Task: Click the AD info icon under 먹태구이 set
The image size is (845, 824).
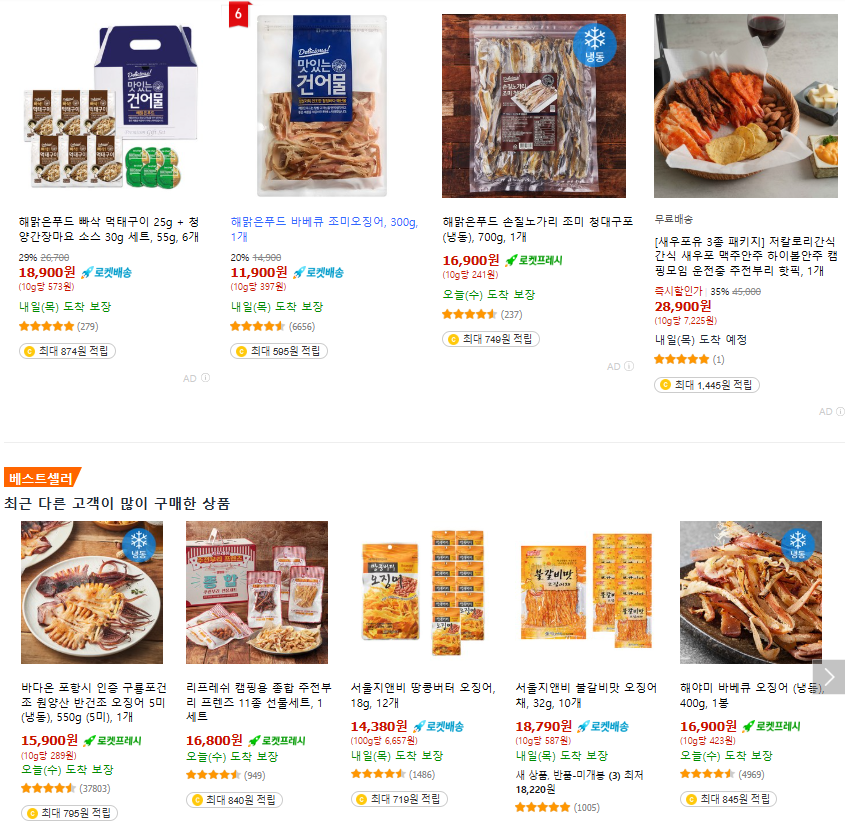Action: click(205, 378)
